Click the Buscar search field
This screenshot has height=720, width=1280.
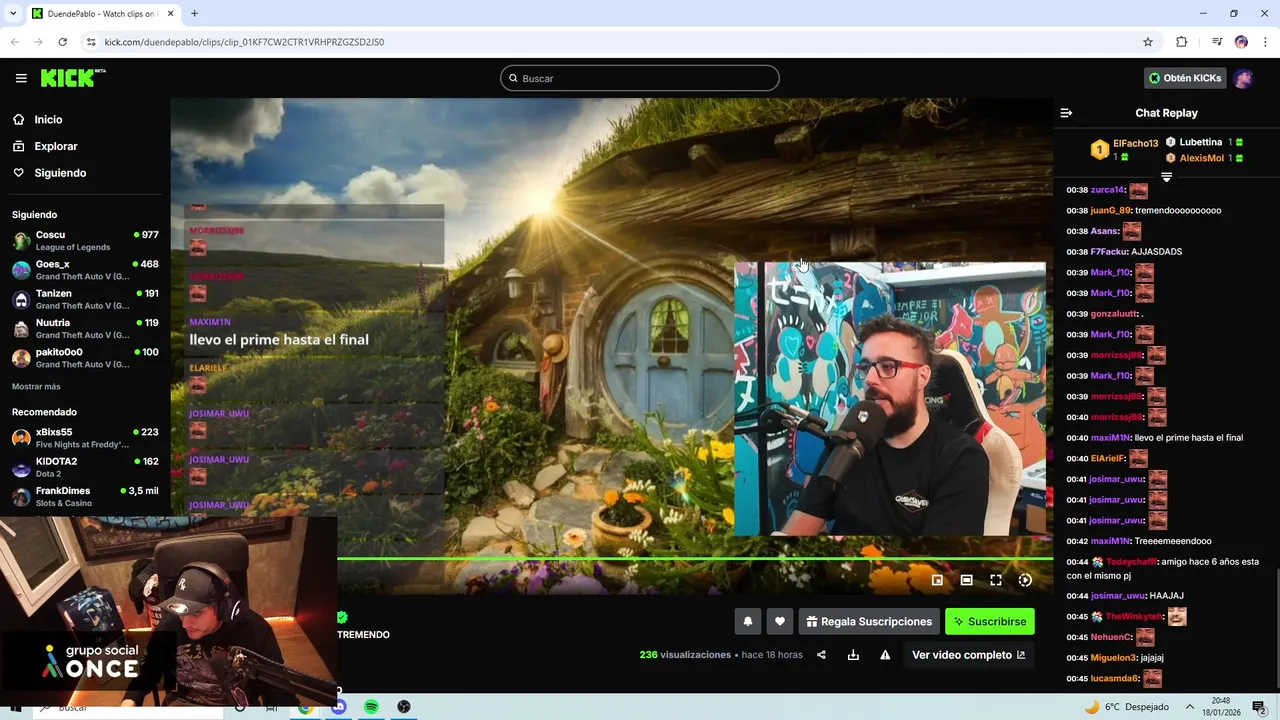[640, 78]
